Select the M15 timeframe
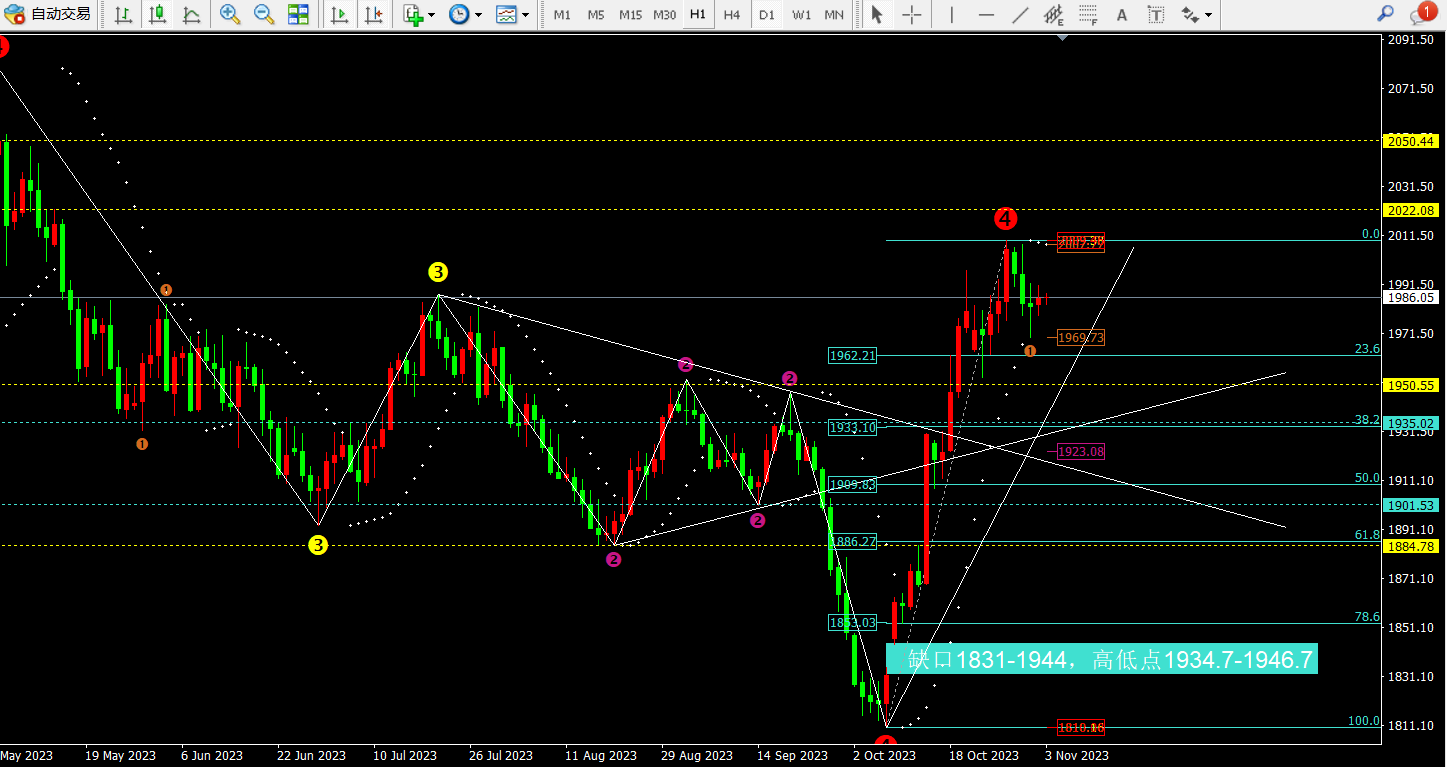Image resolution: width=1447 pixels, height=767 pixels. [630, 14]
